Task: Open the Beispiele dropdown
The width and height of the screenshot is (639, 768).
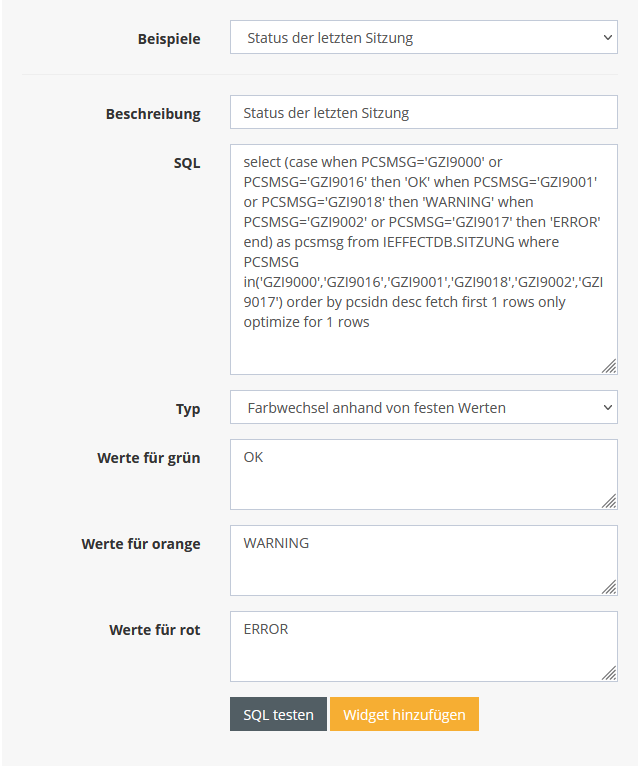Action: pos(423,38)
